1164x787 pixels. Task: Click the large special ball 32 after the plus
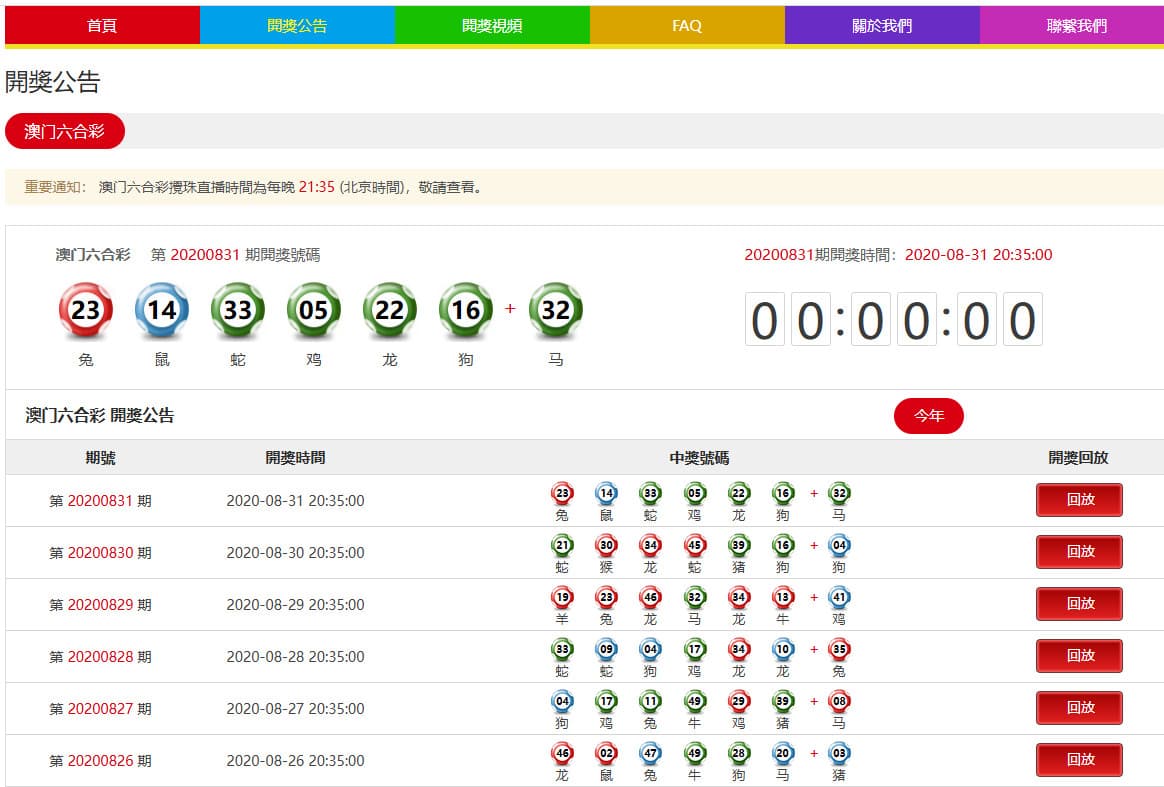[556, 310]
